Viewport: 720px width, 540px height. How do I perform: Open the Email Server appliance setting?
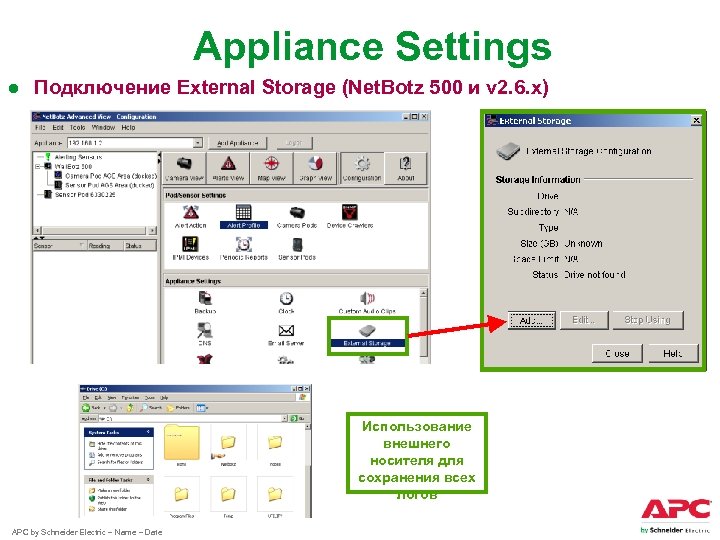[x=286, y=334]
